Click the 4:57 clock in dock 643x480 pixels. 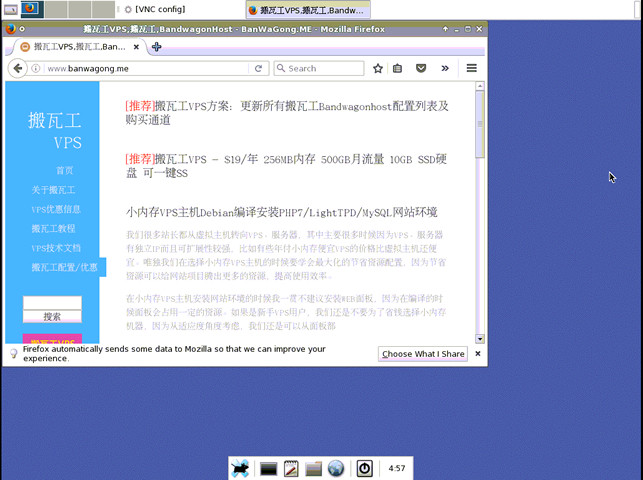(x=397, y=468)
